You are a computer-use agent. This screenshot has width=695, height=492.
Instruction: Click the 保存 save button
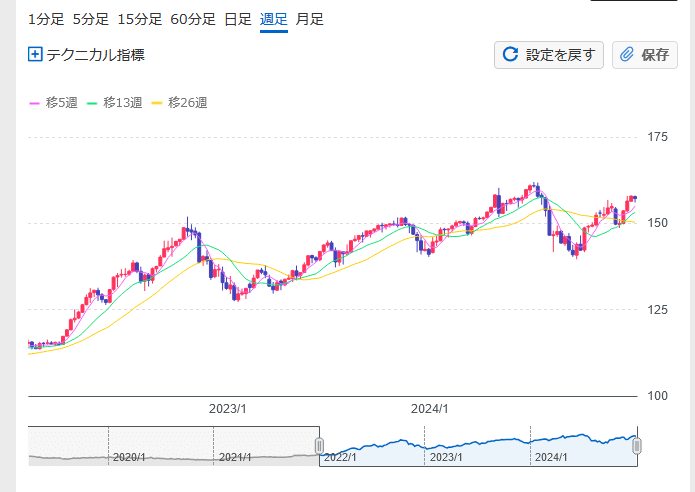tap(645, 55)
